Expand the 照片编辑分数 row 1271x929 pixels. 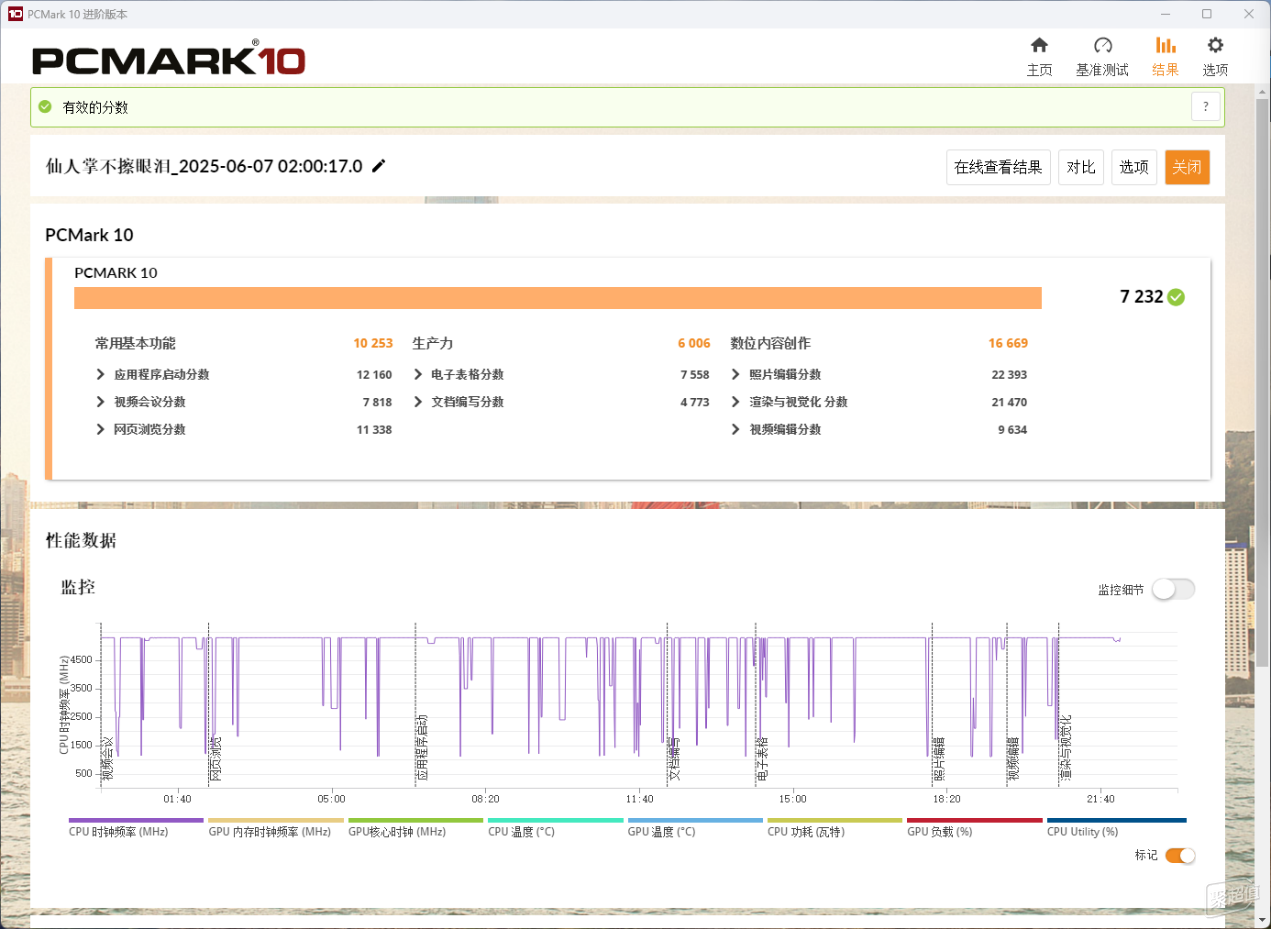point(879,375)
